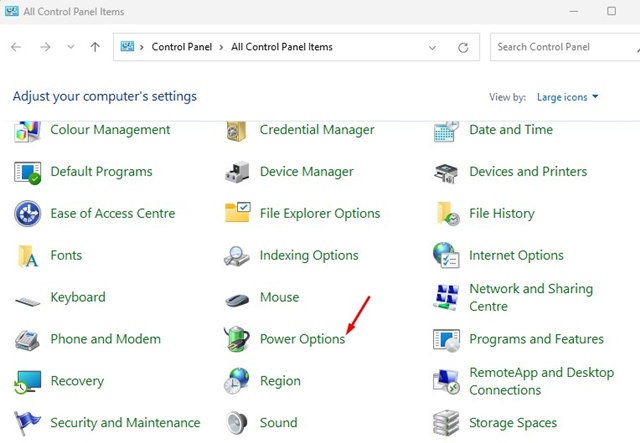
Task: Open the Recovery text link
Action: 77,381
